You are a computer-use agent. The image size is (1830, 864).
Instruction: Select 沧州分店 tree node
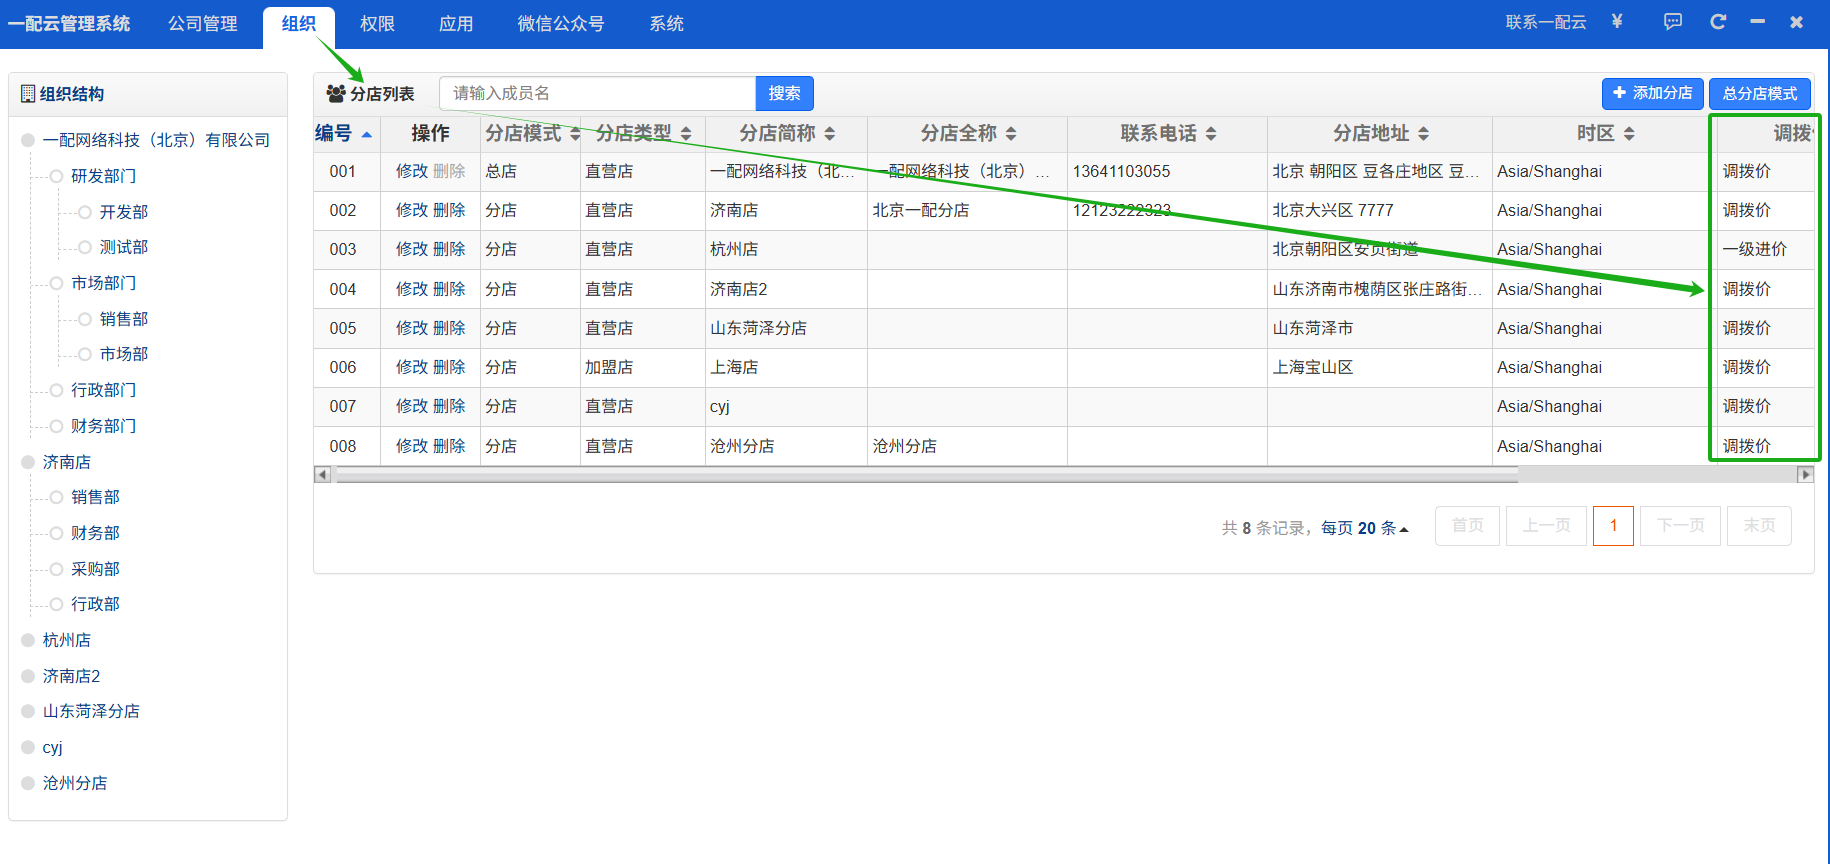click(75, 783)
